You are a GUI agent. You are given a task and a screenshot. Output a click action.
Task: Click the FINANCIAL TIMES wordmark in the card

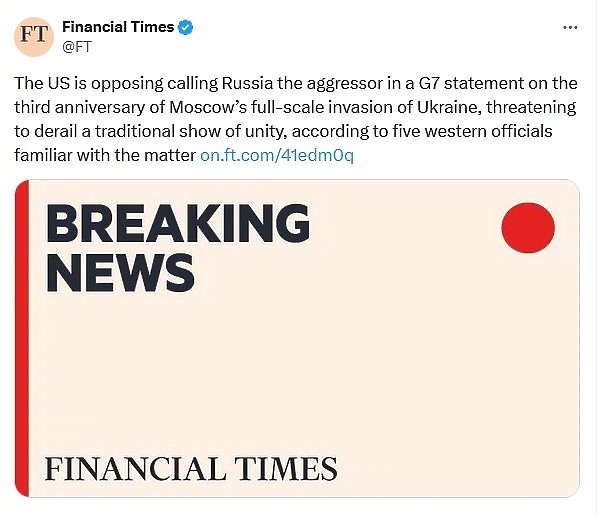pyautogui.click(x=191, y=468)
